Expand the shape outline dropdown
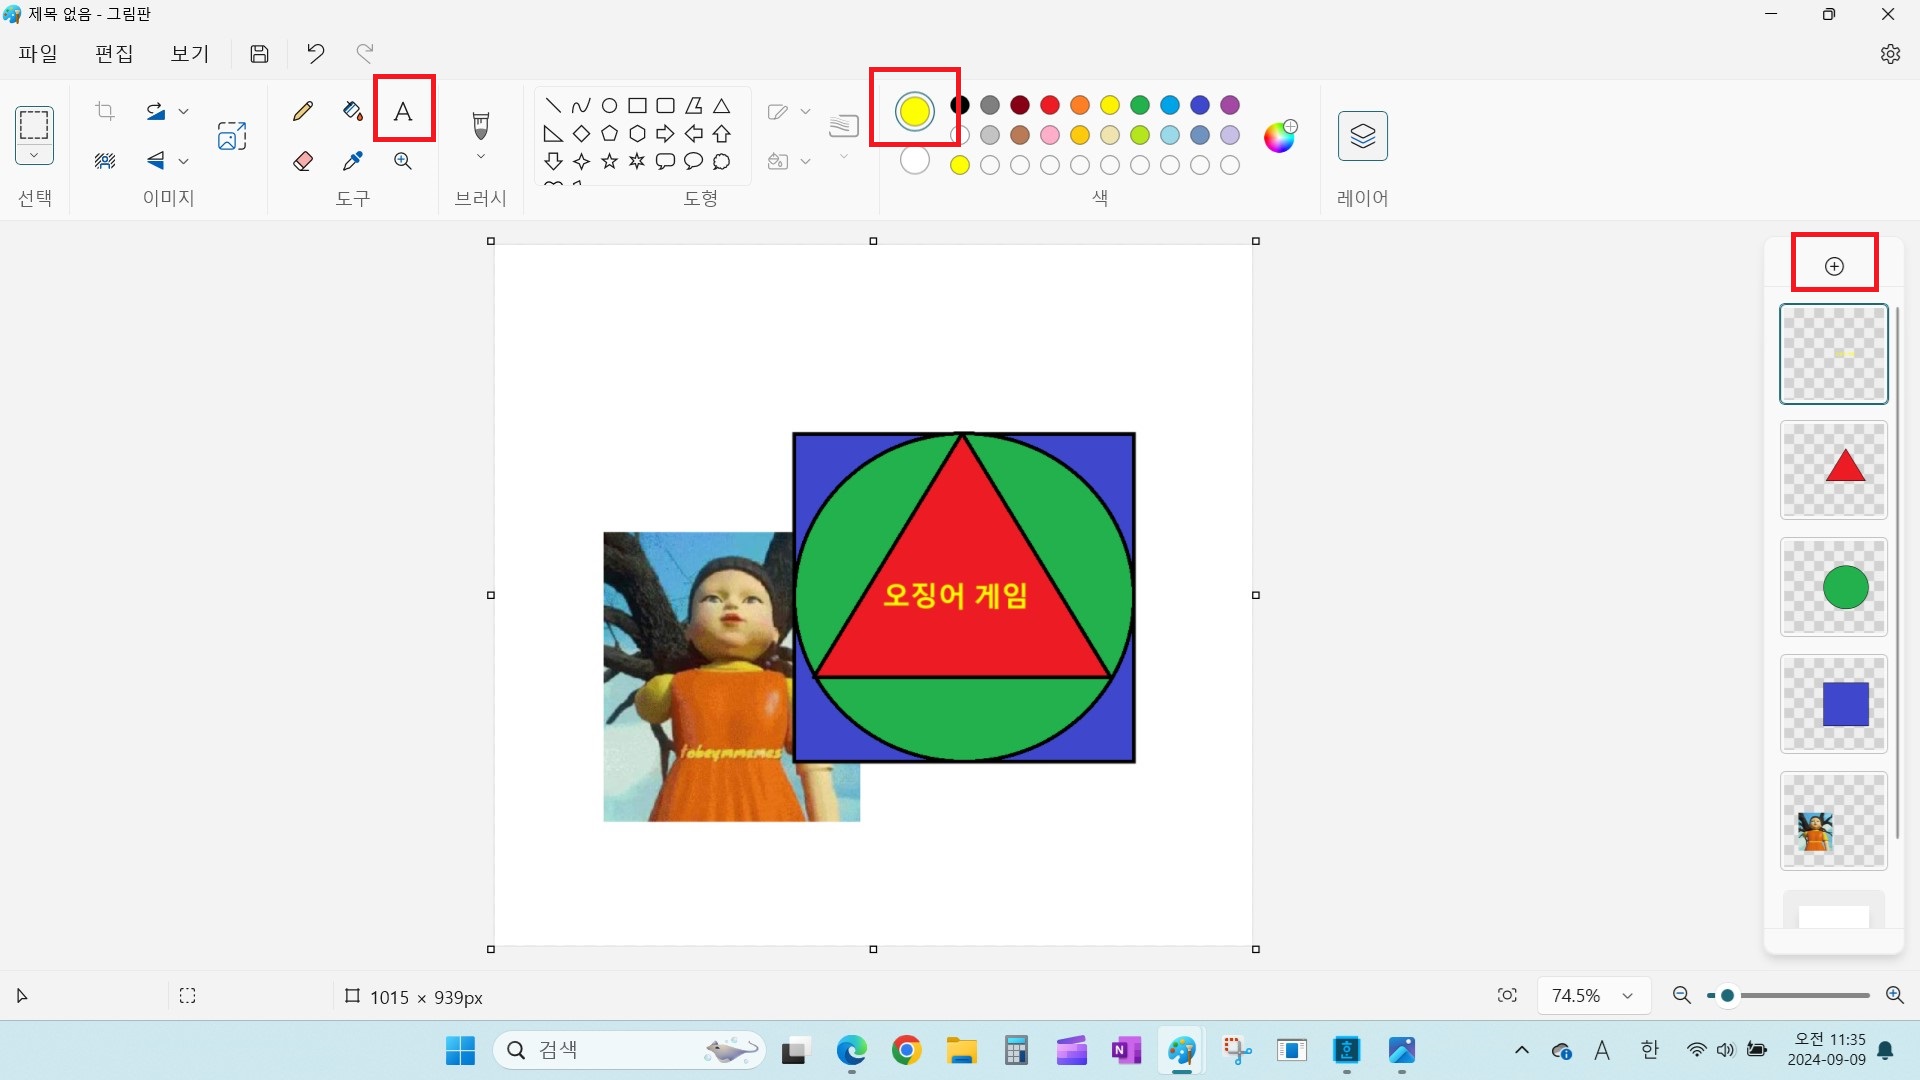Viewport: 1920px width, 1080px height. point(805,111)
